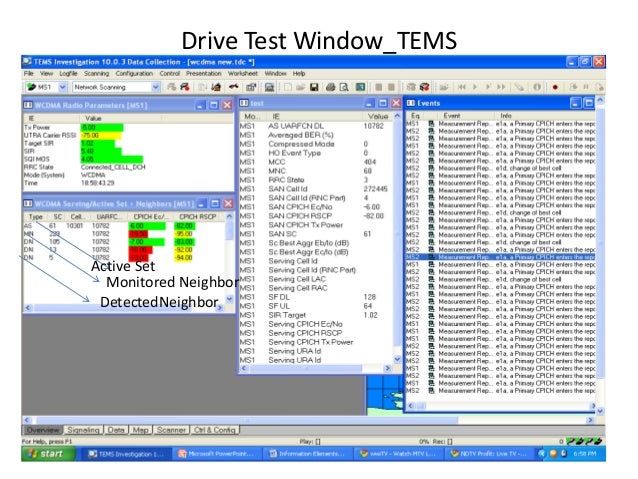Click the round info icon in toolbar

[537, 87]
